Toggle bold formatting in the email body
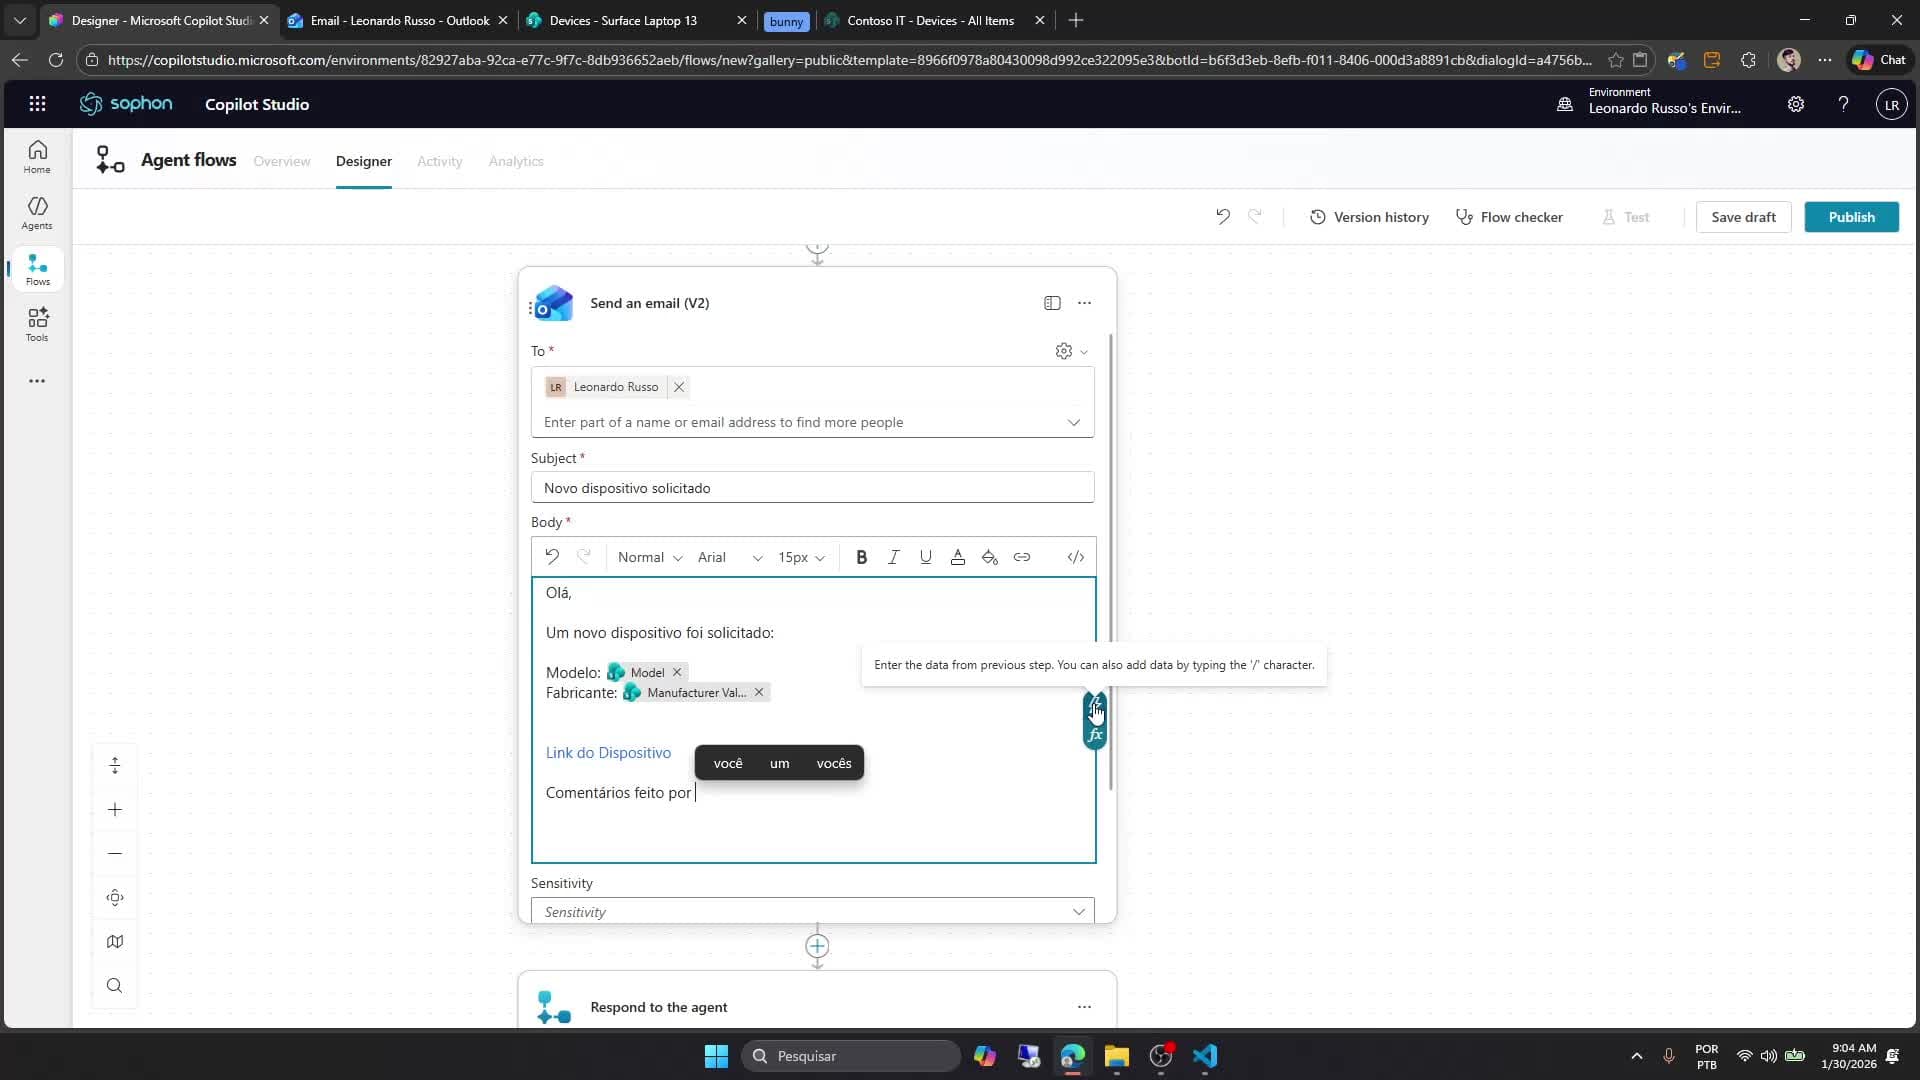The width and height of the screenshot is (1920, 1080). click(x=861, y=557)
